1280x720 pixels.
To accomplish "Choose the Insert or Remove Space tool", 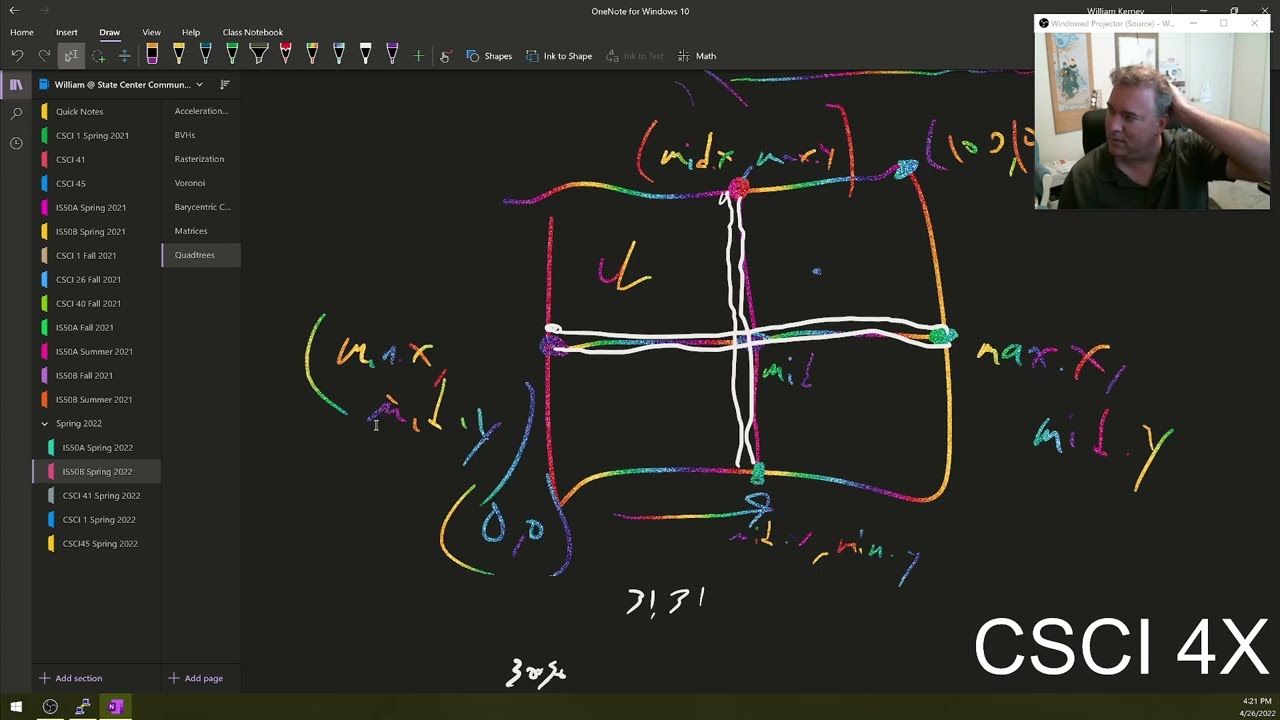I will click(124, 56).
